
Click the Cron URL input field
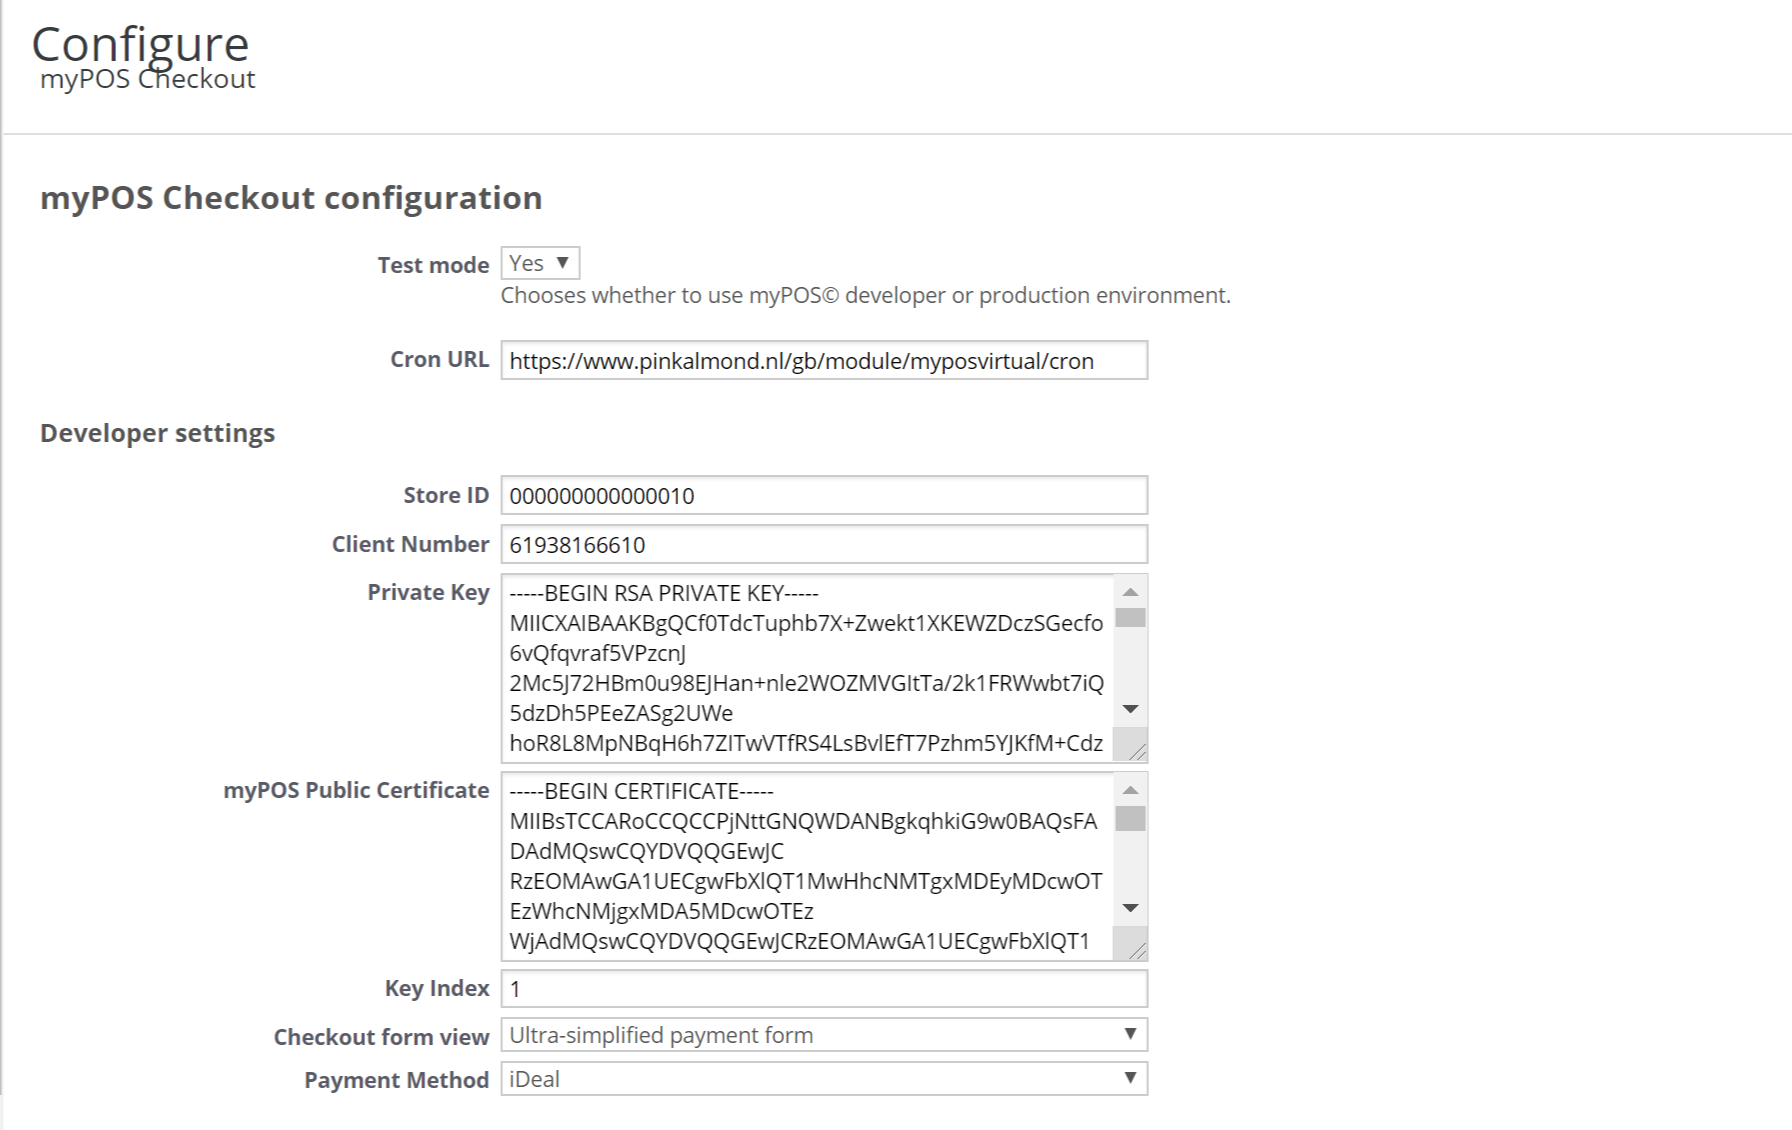click(x=824, y=361)
